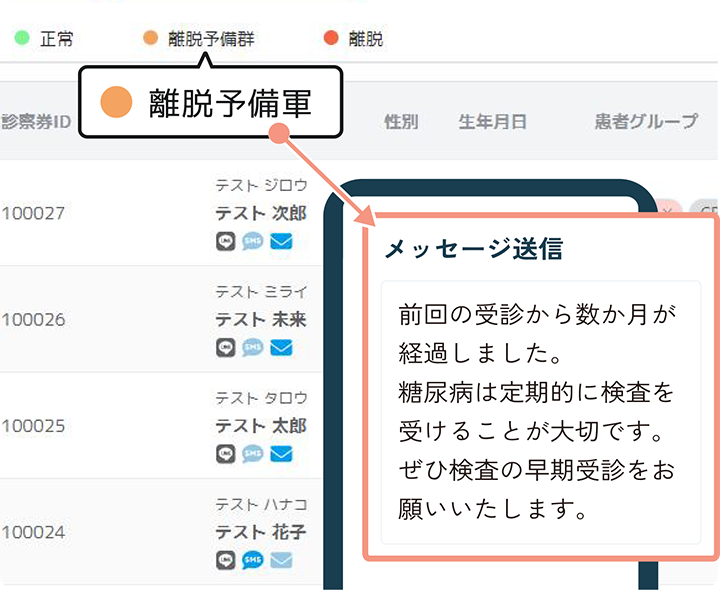Click the orange 離脱予備群 status dot
This screenshot has height=590, width=720.
click(150, 38)
